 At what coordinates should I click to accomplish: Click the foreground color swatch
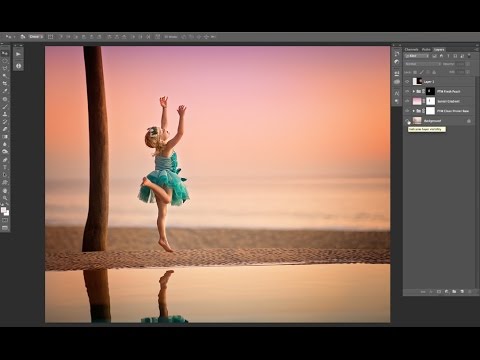[x=3, y=210]
